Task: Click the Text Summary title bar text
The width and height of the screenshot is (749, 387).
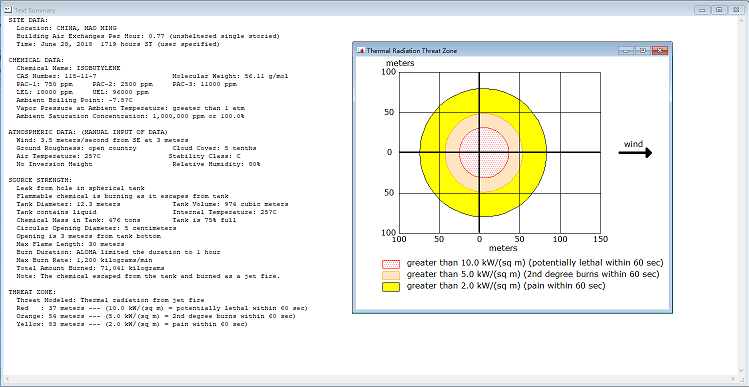Action: tap(35, 10)
